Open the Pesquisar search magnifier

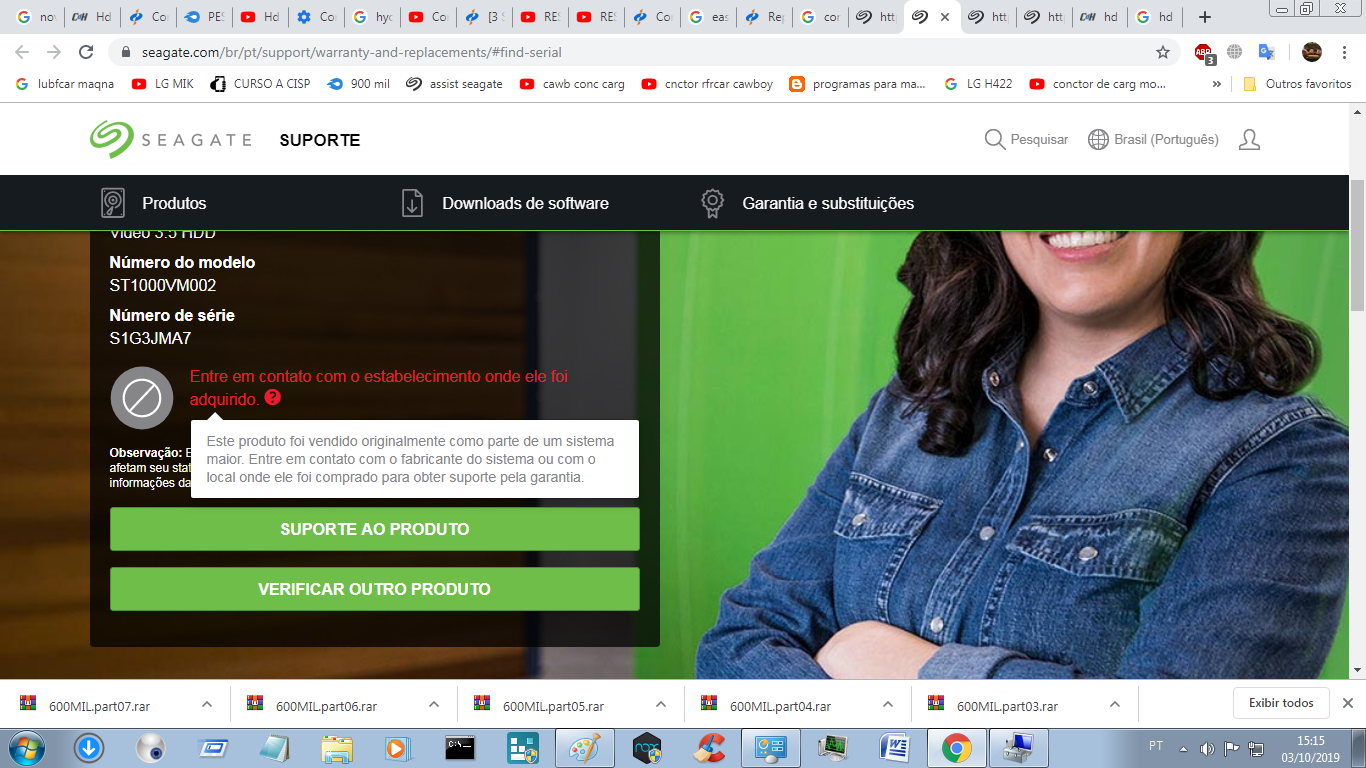[x=995, y=139]
